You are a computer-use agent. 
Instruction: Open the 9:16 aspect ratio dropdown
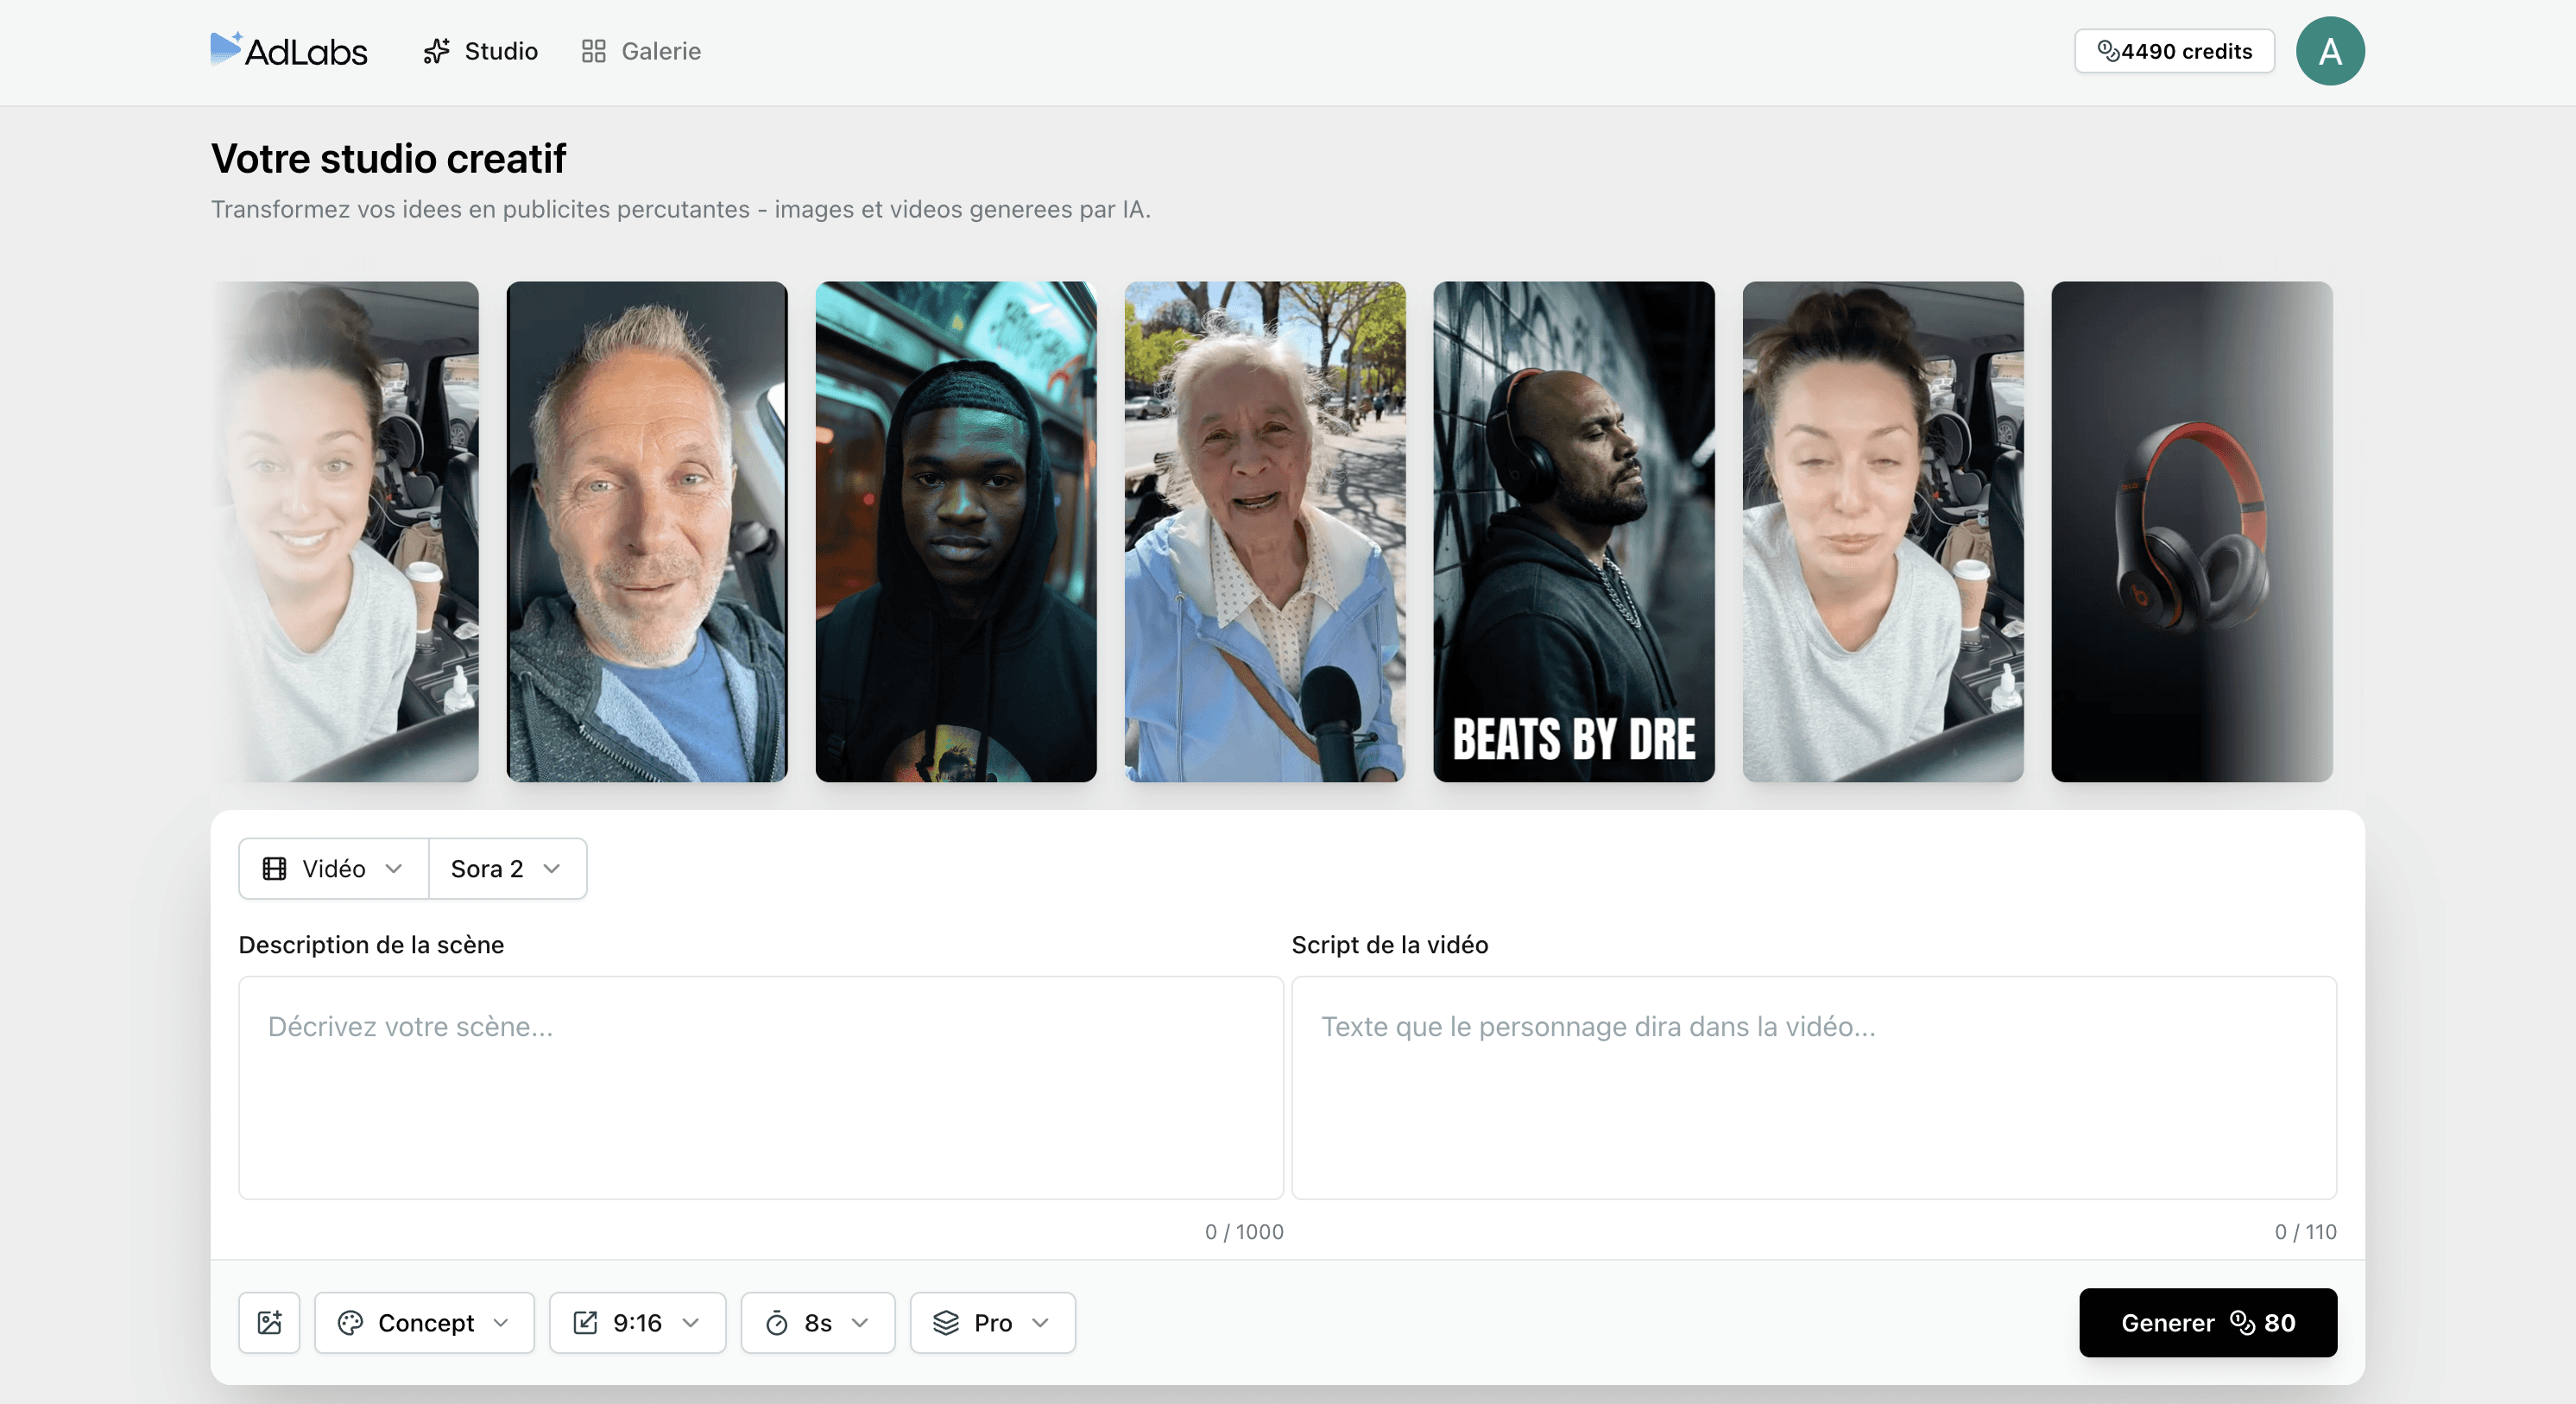point(637,1323)
